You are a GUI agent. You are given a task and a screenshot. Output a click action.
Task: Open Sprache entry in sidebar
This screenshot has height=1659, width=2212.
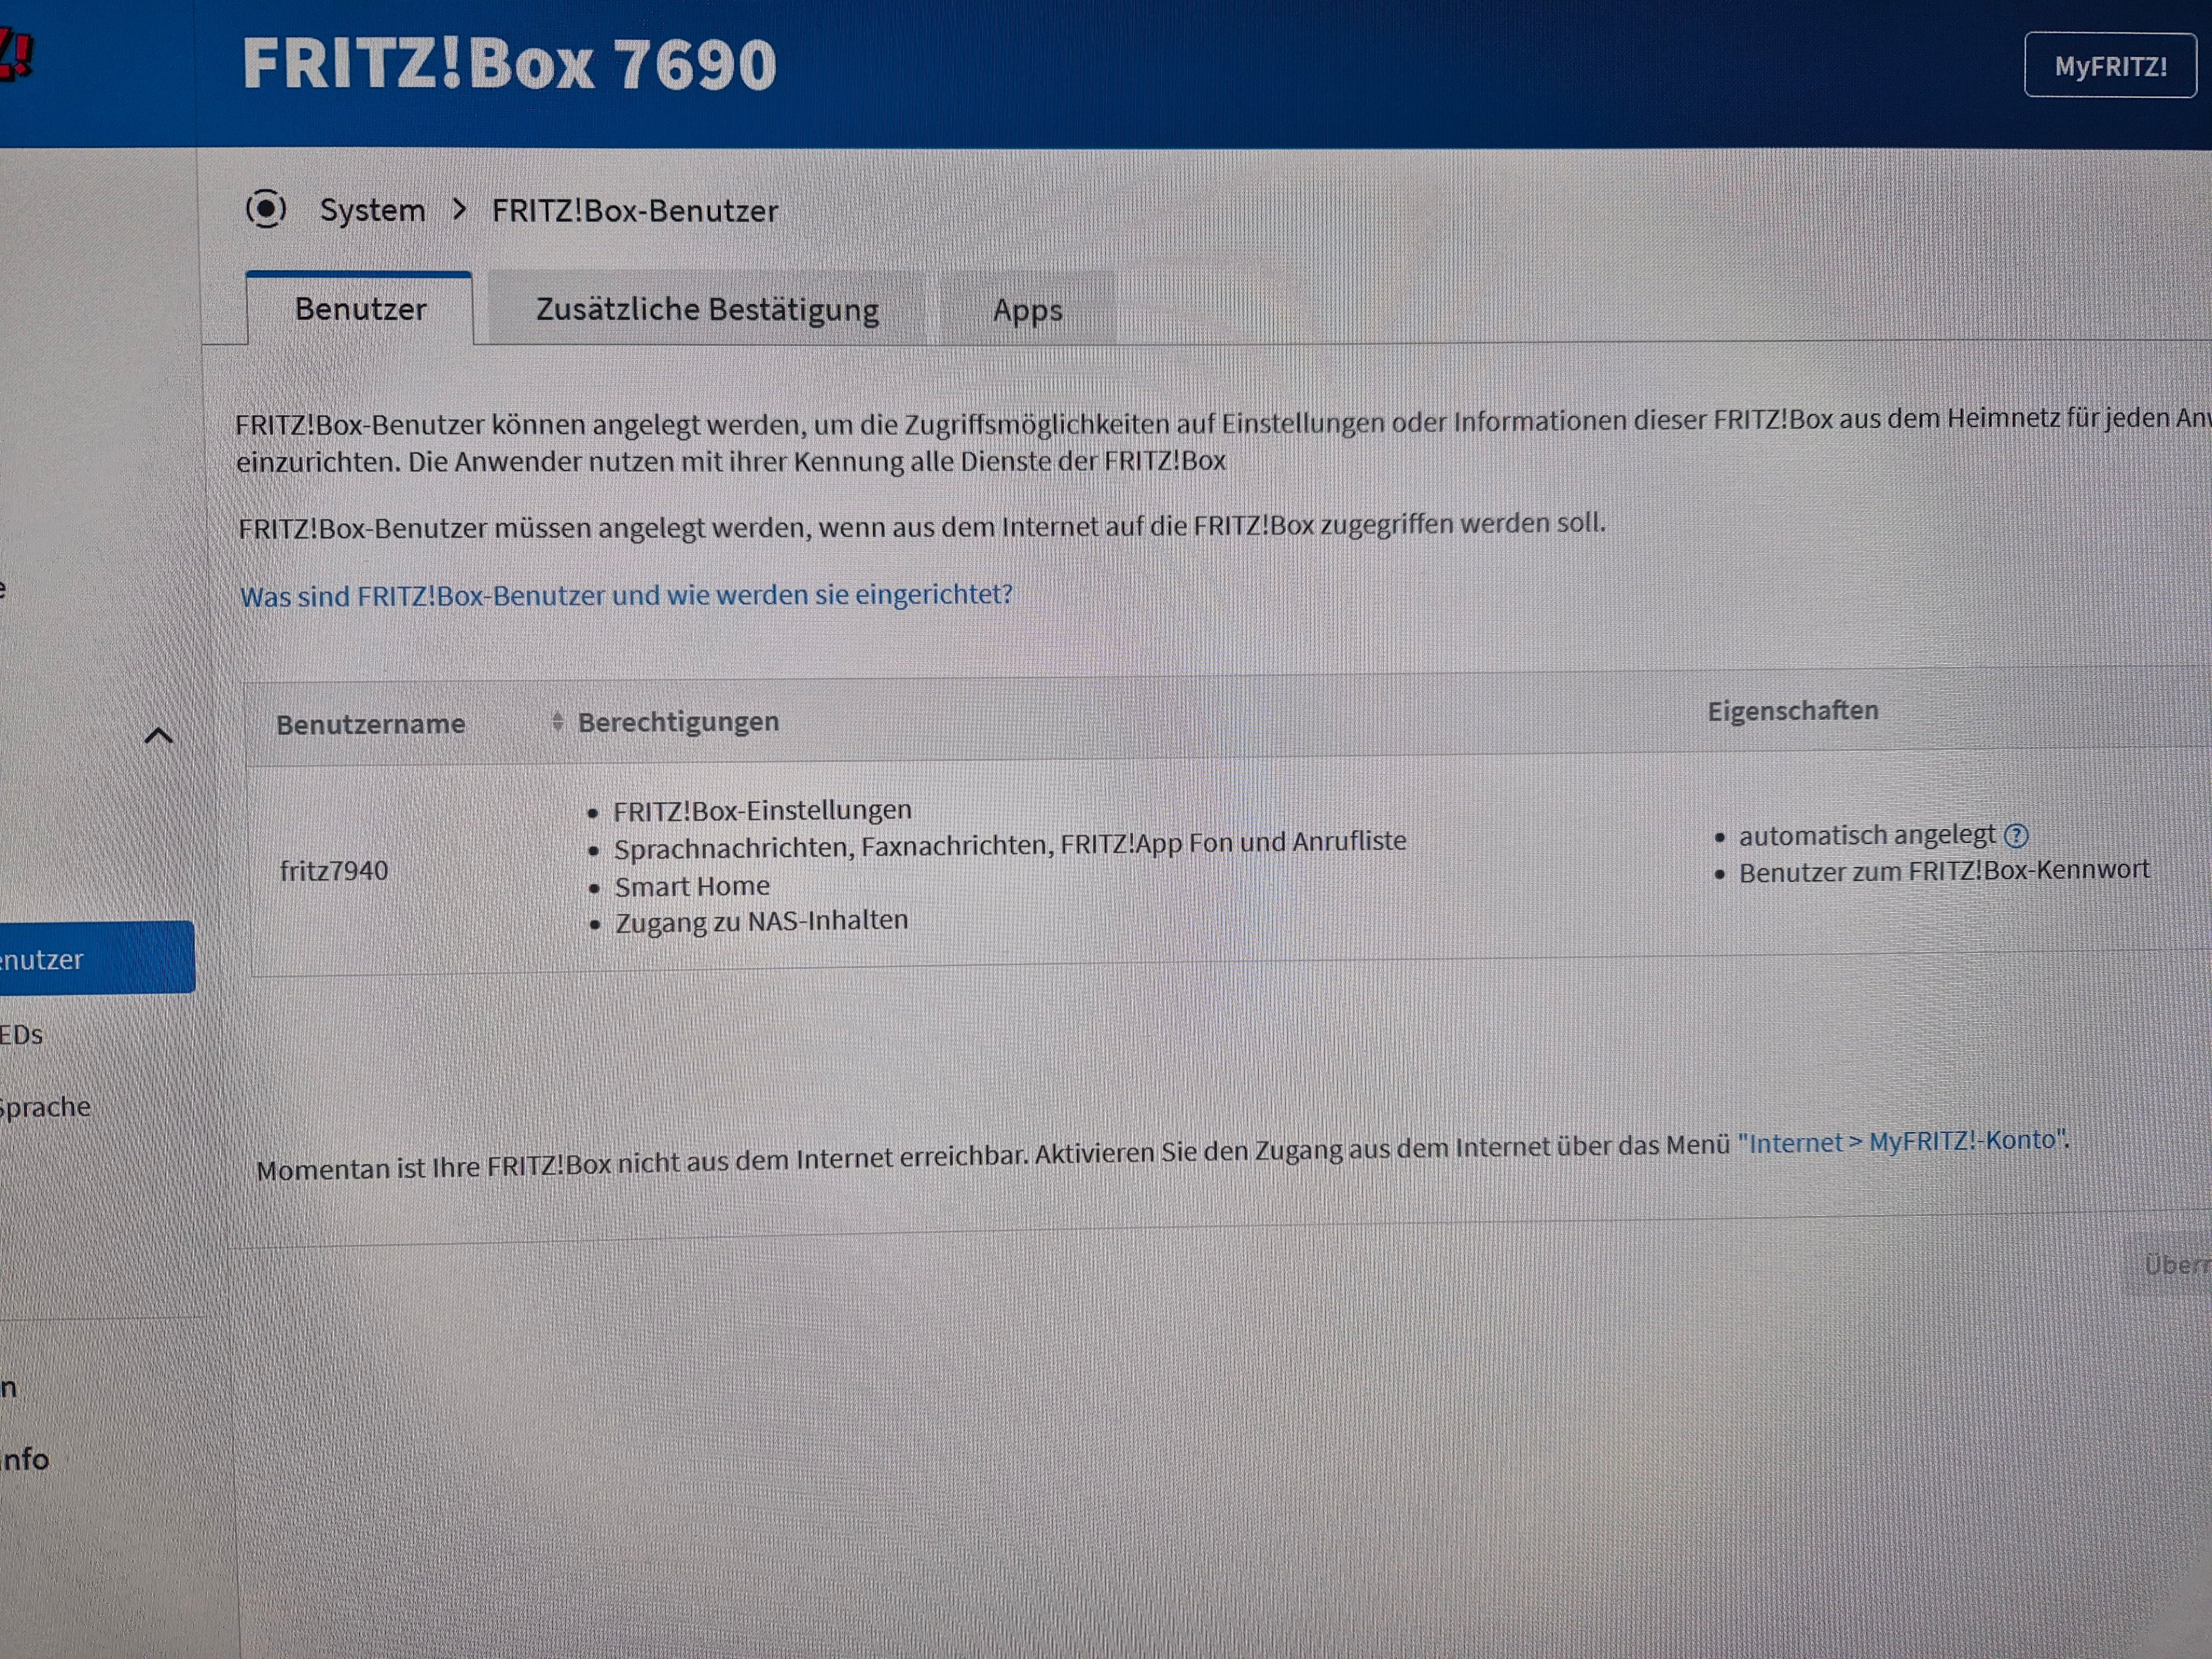point(45,1107)
